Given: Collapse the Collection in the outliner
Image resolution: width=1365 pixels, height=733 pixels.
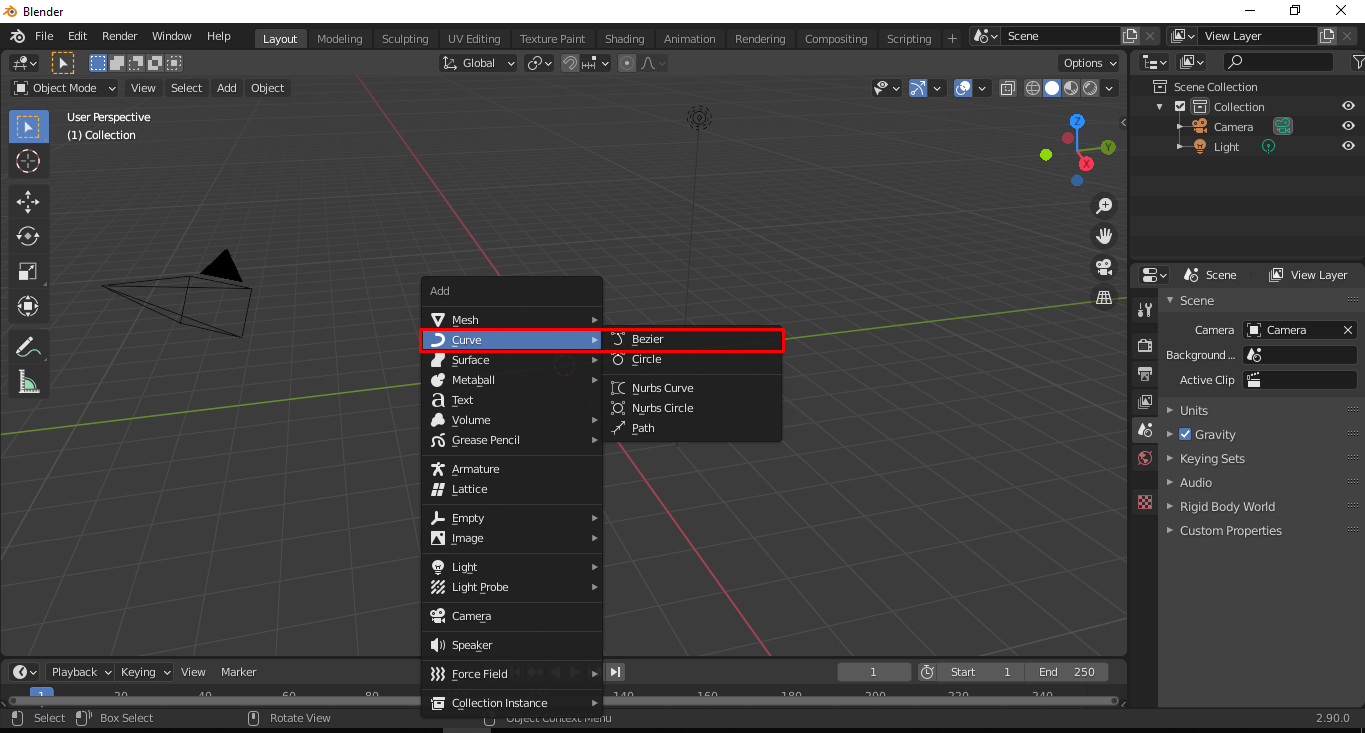Looking at the screenshot, I should (x=1158, y=106).
